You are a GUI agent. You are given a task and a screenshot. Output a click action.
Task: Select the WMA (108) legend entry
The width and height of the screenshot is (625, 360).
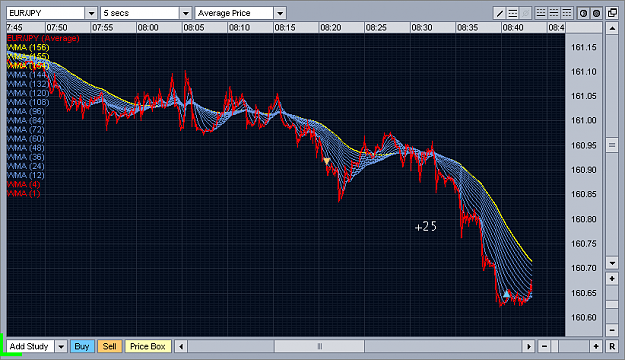point(28,102)
